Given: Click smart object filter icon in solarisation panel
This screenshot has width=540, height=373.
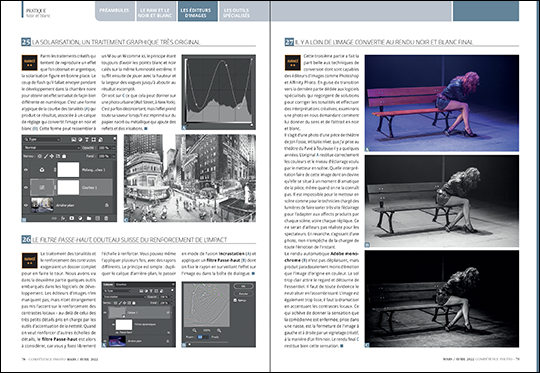Looking at the screenshot, I should point(101,139).
